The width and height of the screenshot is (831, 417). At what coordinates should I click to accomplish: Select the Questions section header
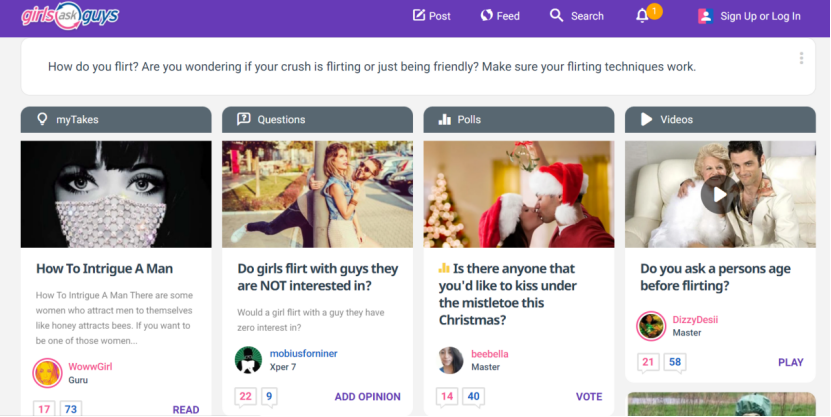[x=281, y=119]
